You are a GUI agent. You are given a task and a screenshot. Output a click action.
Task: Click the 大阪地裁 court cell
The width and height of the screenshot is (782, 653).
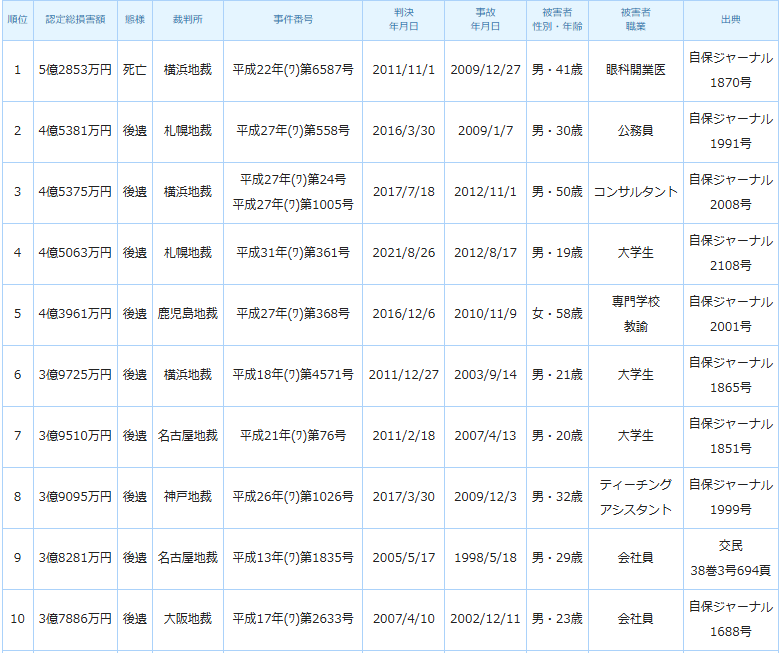pyautogui.click(x=187, y=619)
